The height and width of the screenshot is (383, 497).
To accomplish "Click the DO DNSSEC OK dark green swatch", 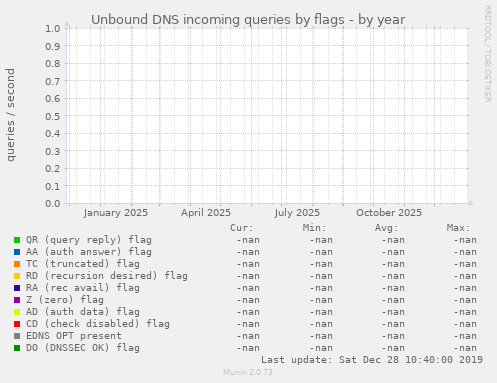I will click(x=17, y=348).
